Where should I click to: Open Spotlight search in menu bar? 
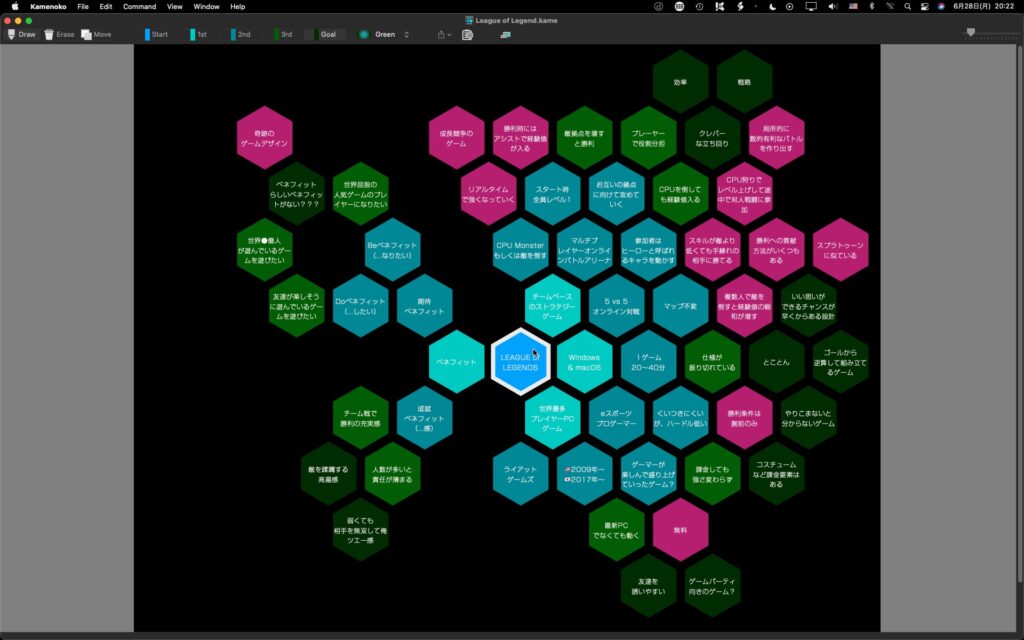[907, 7]
